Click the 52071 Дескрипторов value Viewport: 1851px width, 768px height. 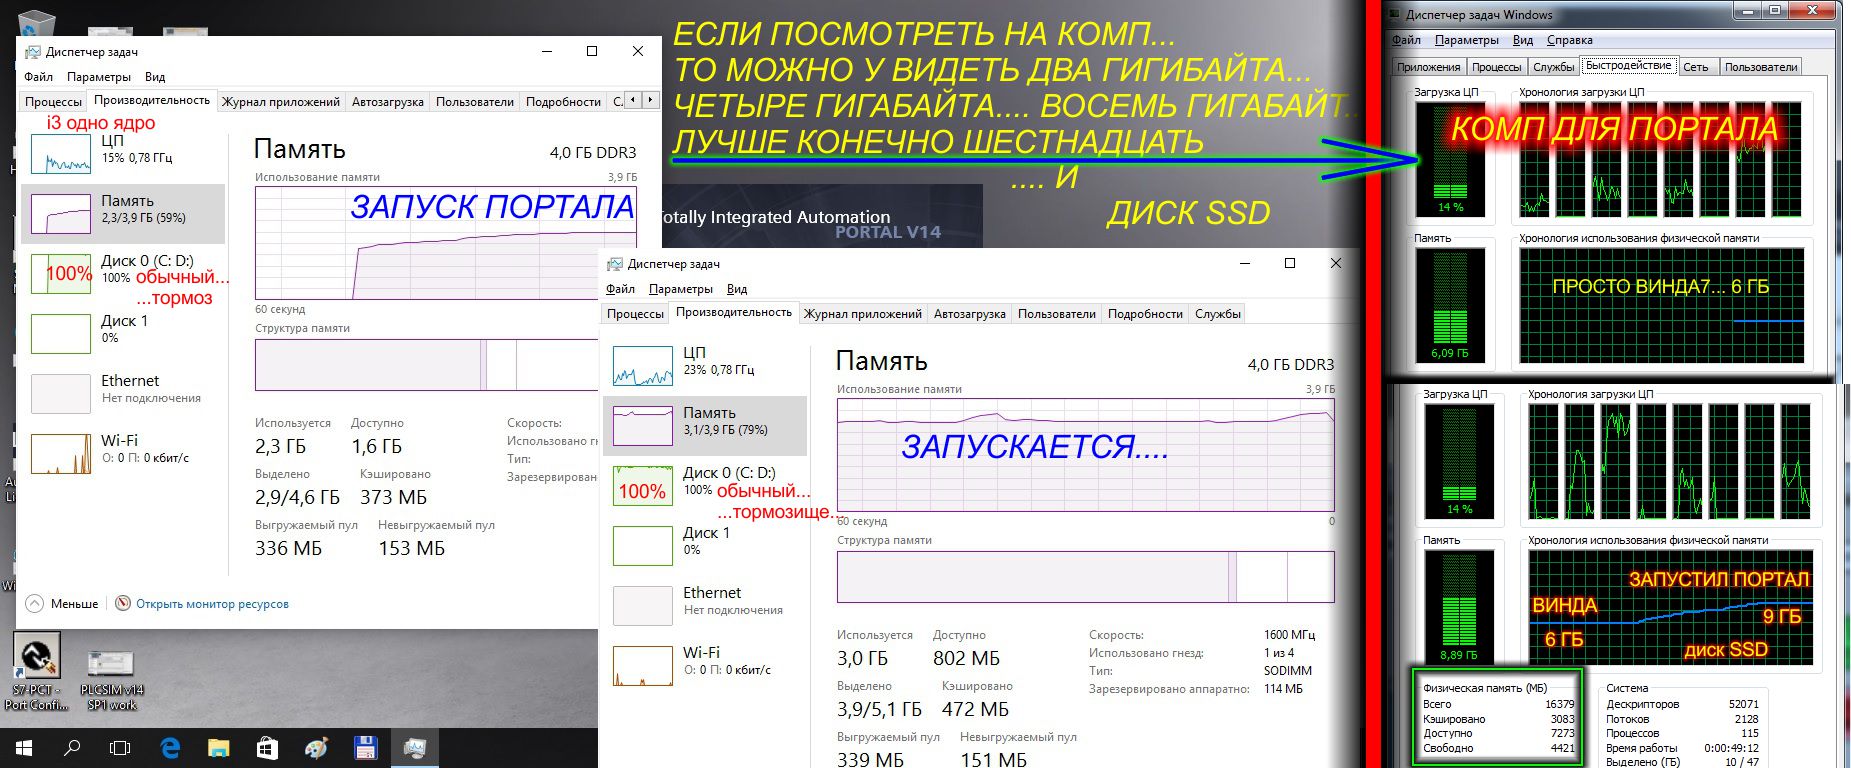[x=1743, y=704]
